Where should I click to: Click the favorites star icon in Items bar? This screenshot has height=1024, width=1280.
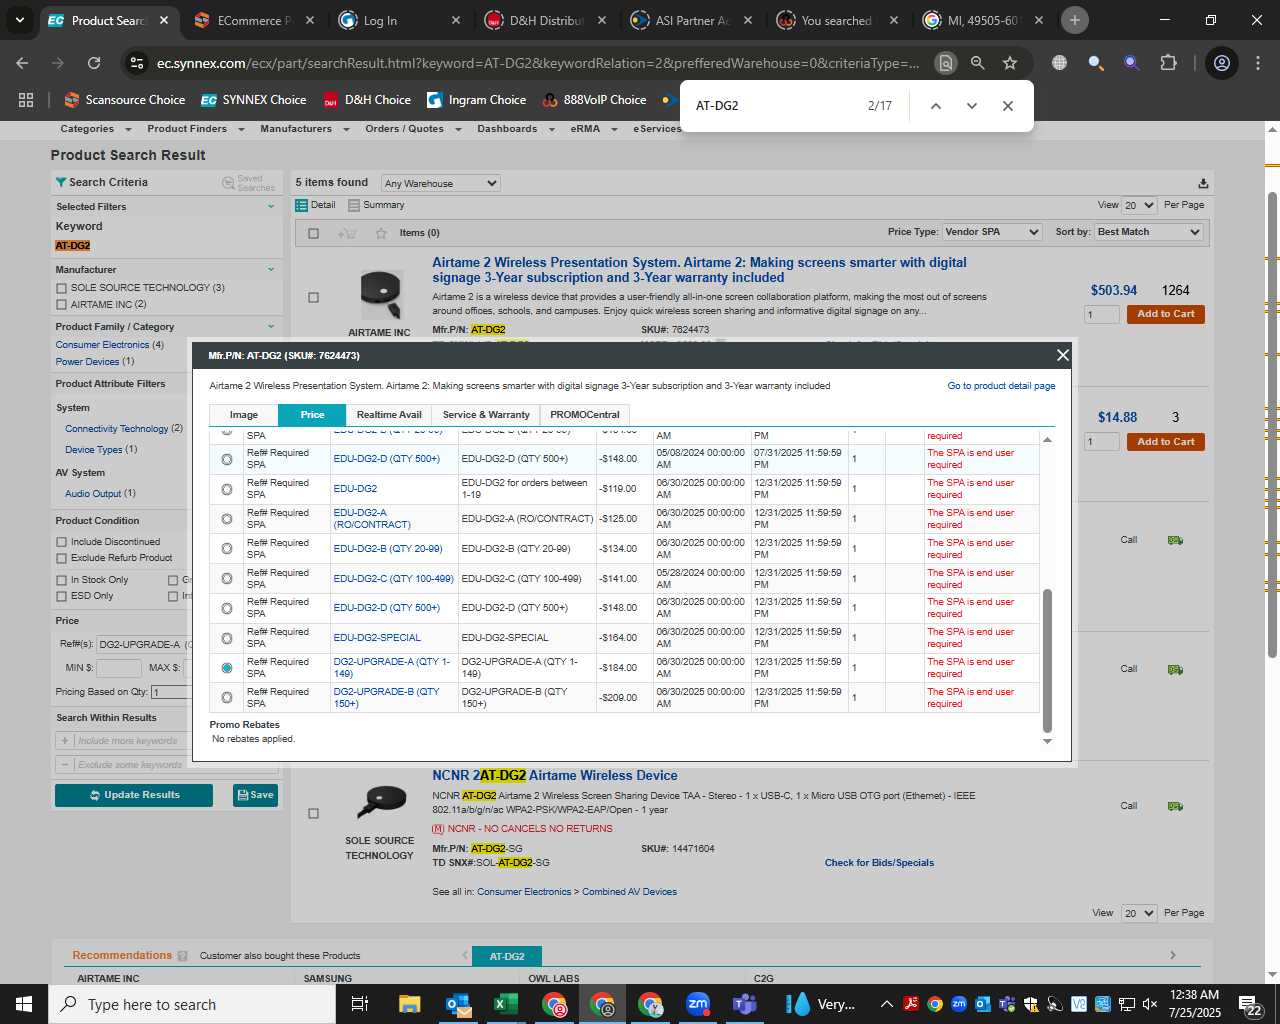point(381,233)
